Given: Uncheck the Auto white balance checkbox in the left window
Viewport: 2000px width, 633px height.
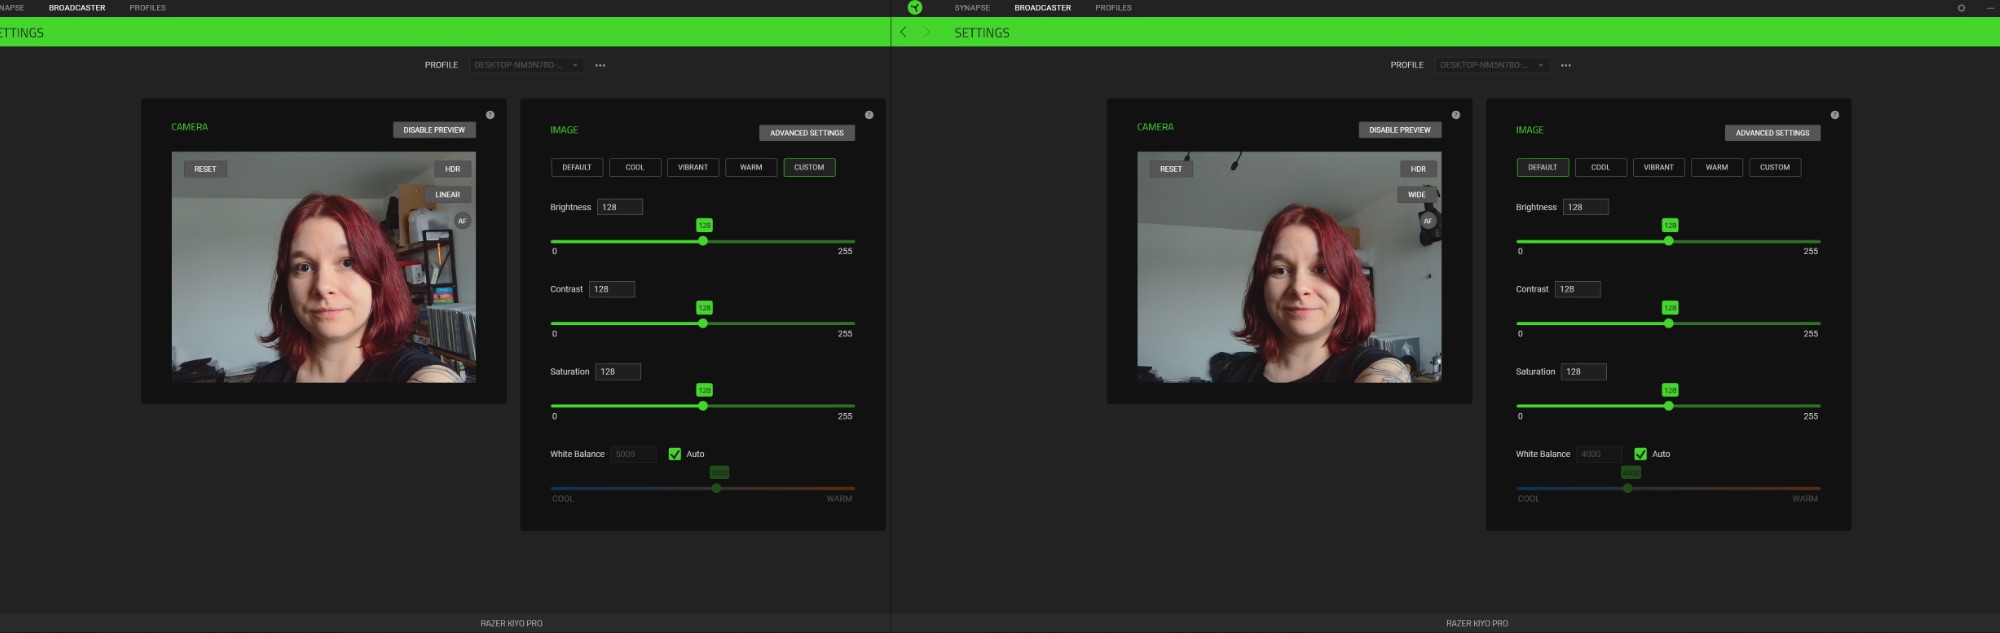Looking at the screenshot, I should [675, 454].
